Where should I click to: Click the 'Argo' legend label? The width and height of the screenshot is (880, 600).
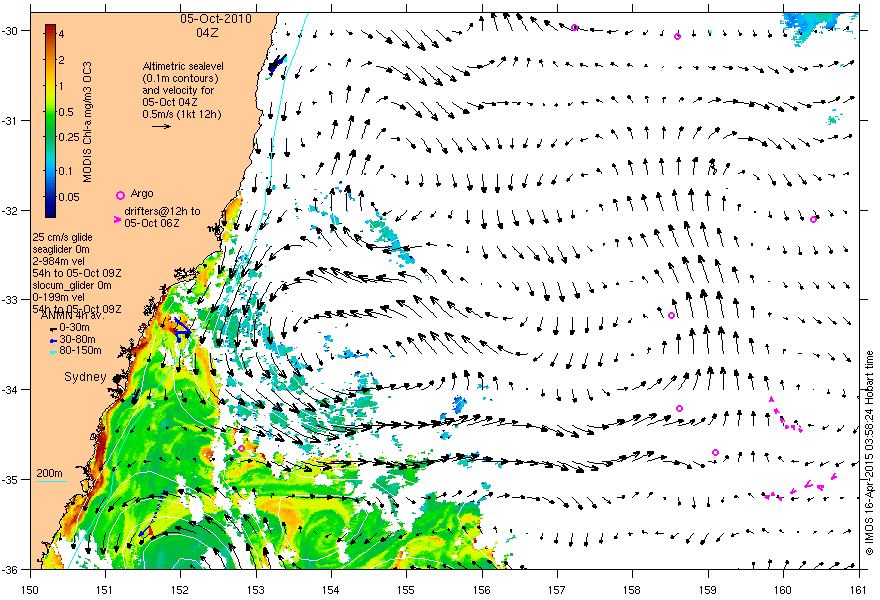click(x=141, y=194)
